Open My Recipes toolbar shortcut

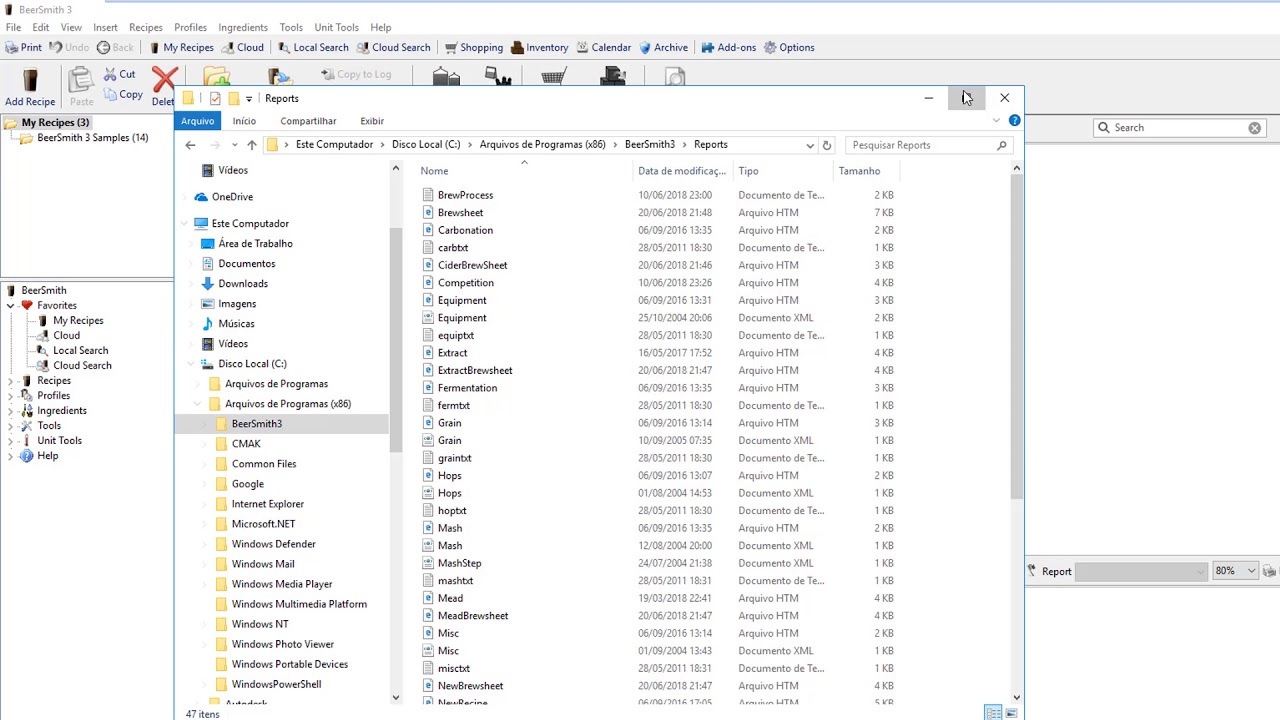click(181, 47)
